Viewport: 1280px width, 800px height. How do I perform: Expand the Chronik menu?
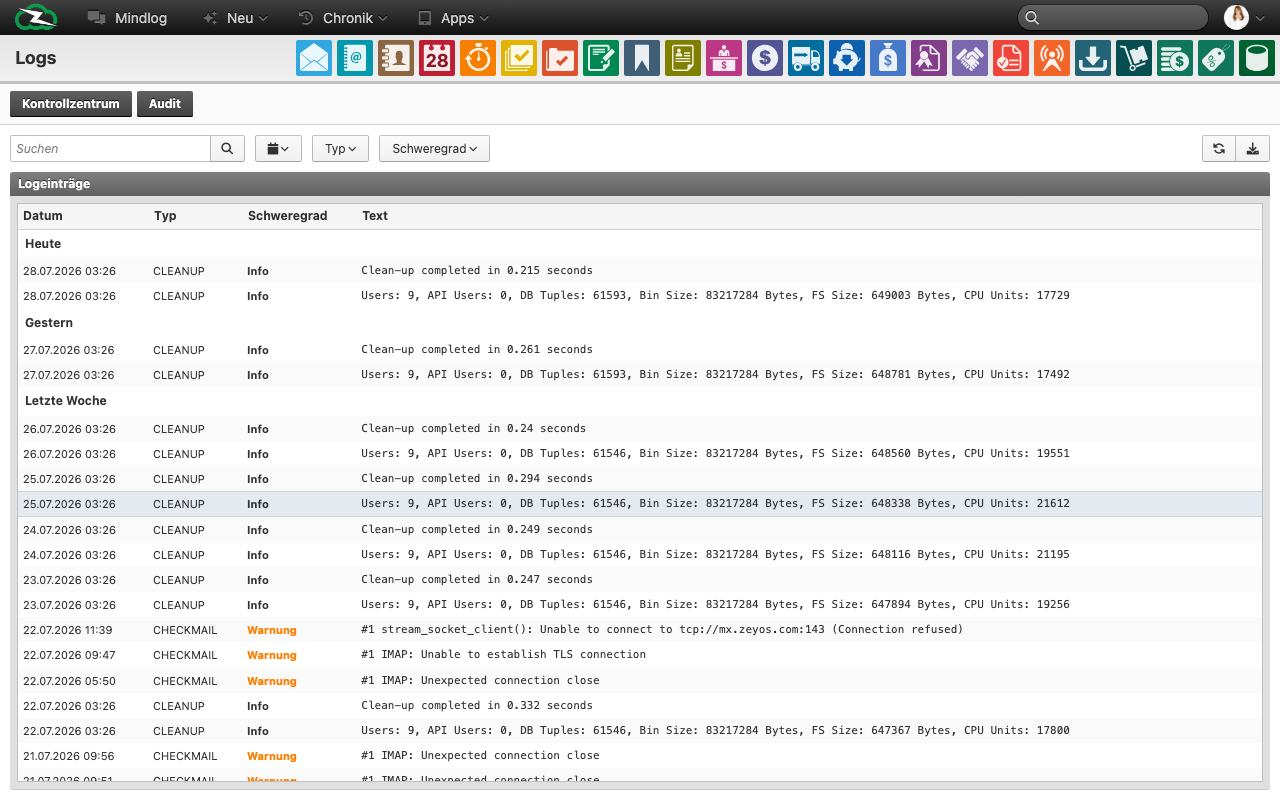pyautogui.click(x=343, y=18)
